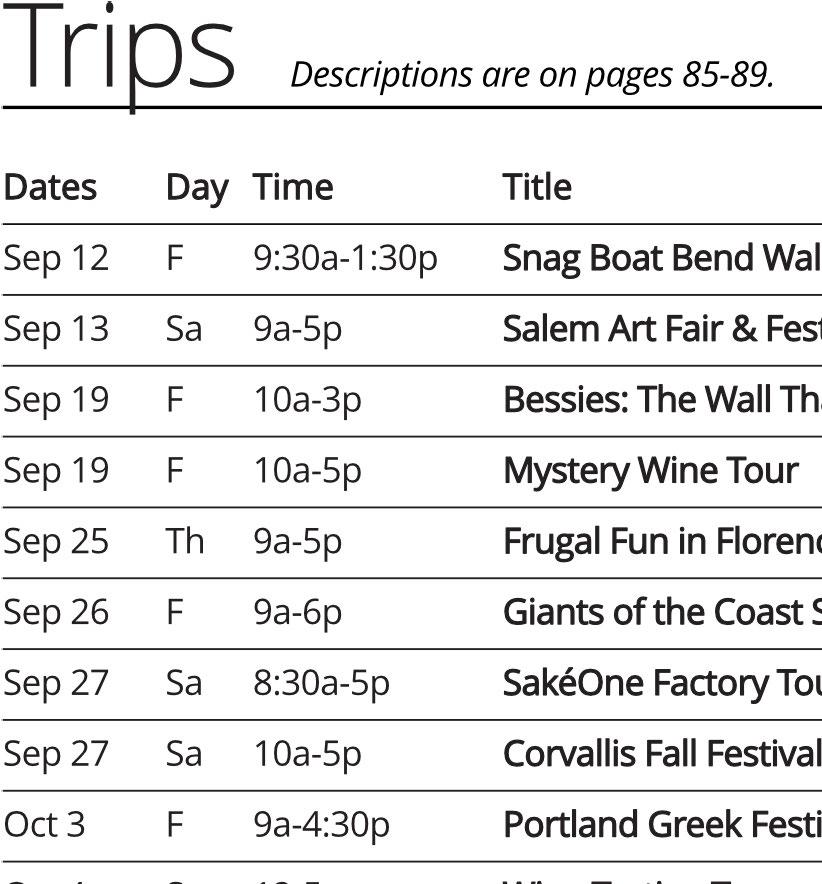
Task: Click the Sep 12 date cell
Action: (56, 259)
